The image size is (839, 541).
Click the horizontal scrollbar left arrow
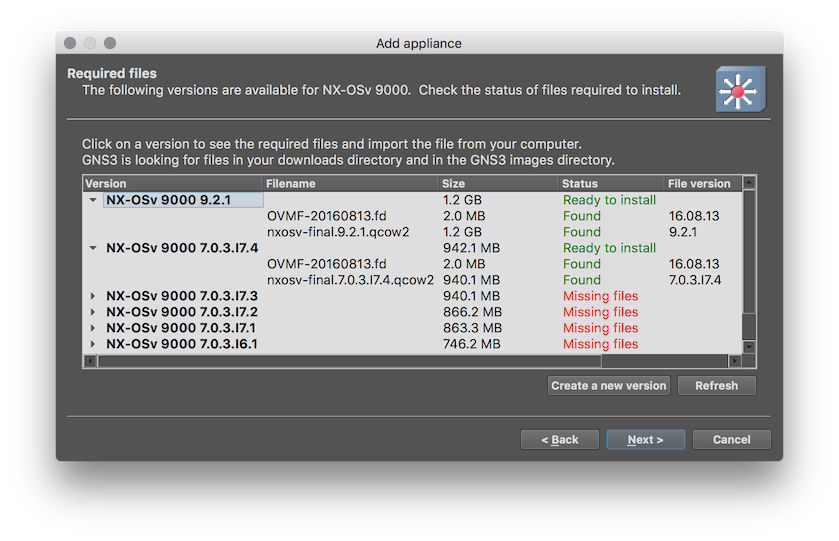[90, 361]
